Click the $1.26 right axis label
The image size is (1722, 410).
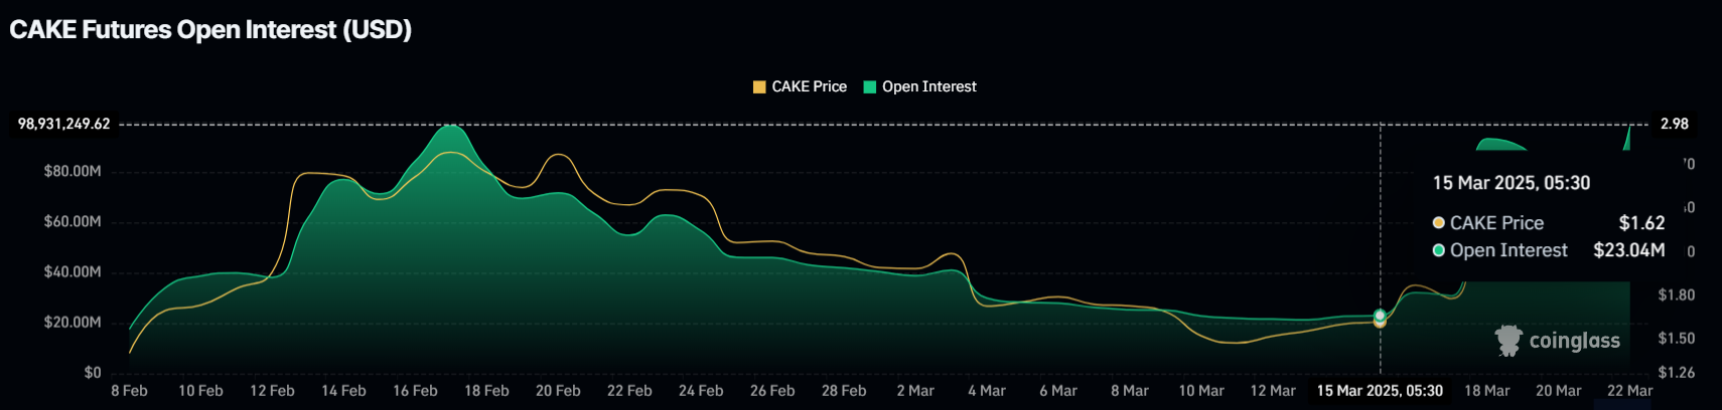click(1676, 373)
